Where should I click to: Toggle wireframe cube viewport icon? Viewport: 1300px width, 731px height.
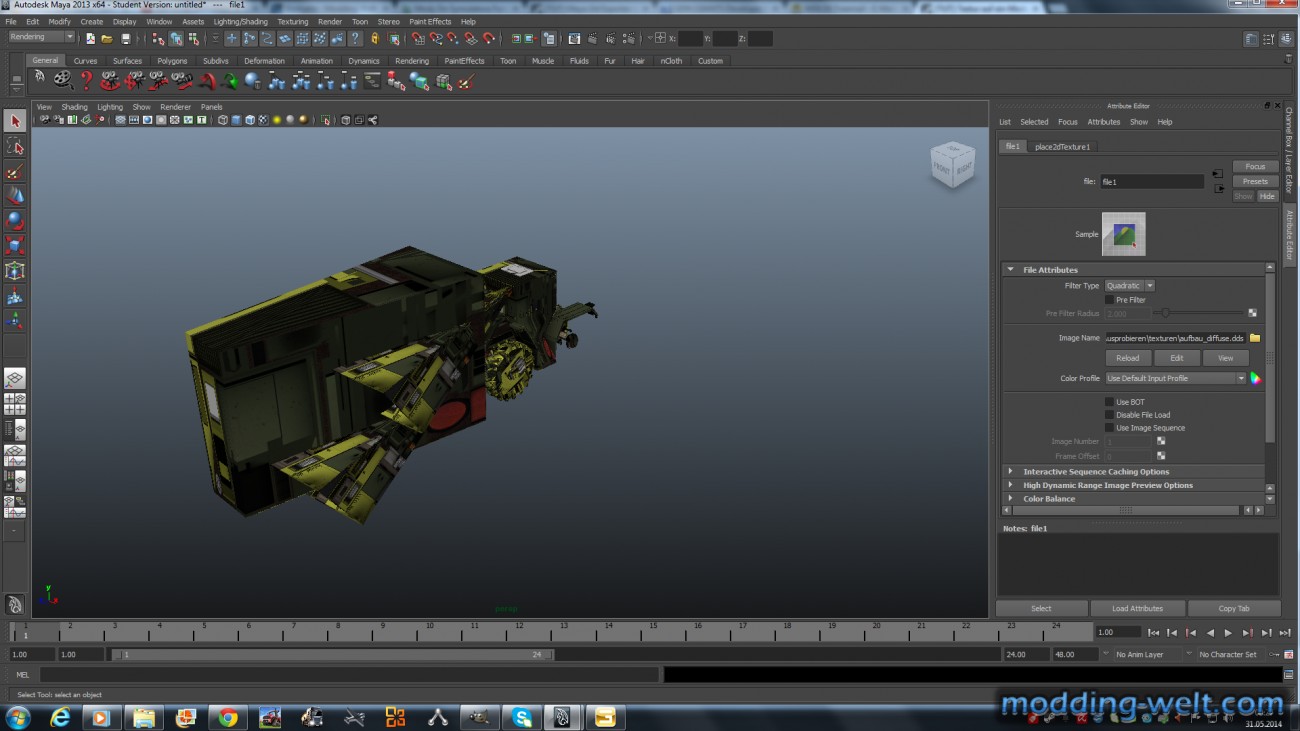point(222,120)
